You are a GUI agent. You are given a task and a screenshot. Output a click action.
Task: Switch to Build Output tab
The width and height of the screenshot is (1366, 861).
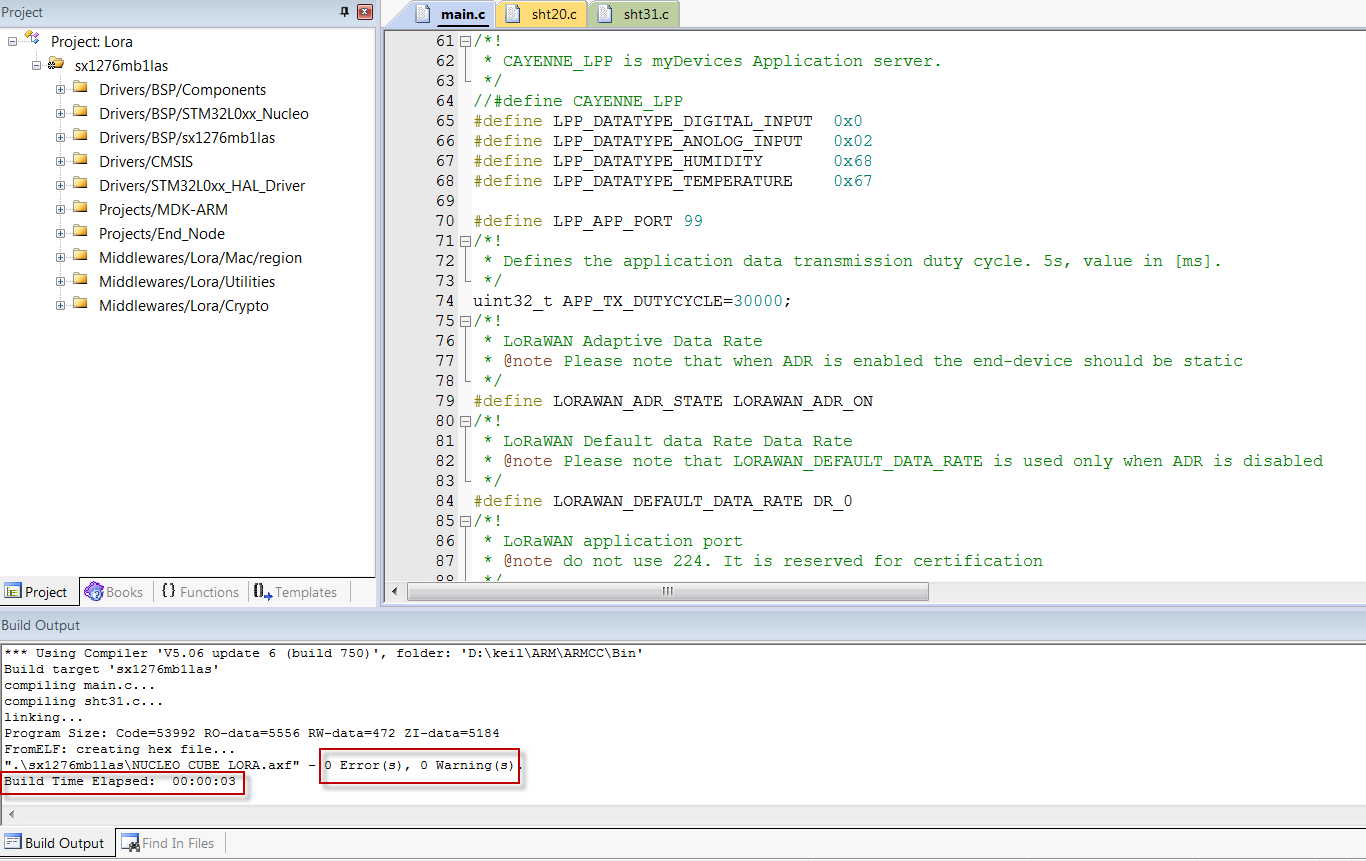(55, 843)
